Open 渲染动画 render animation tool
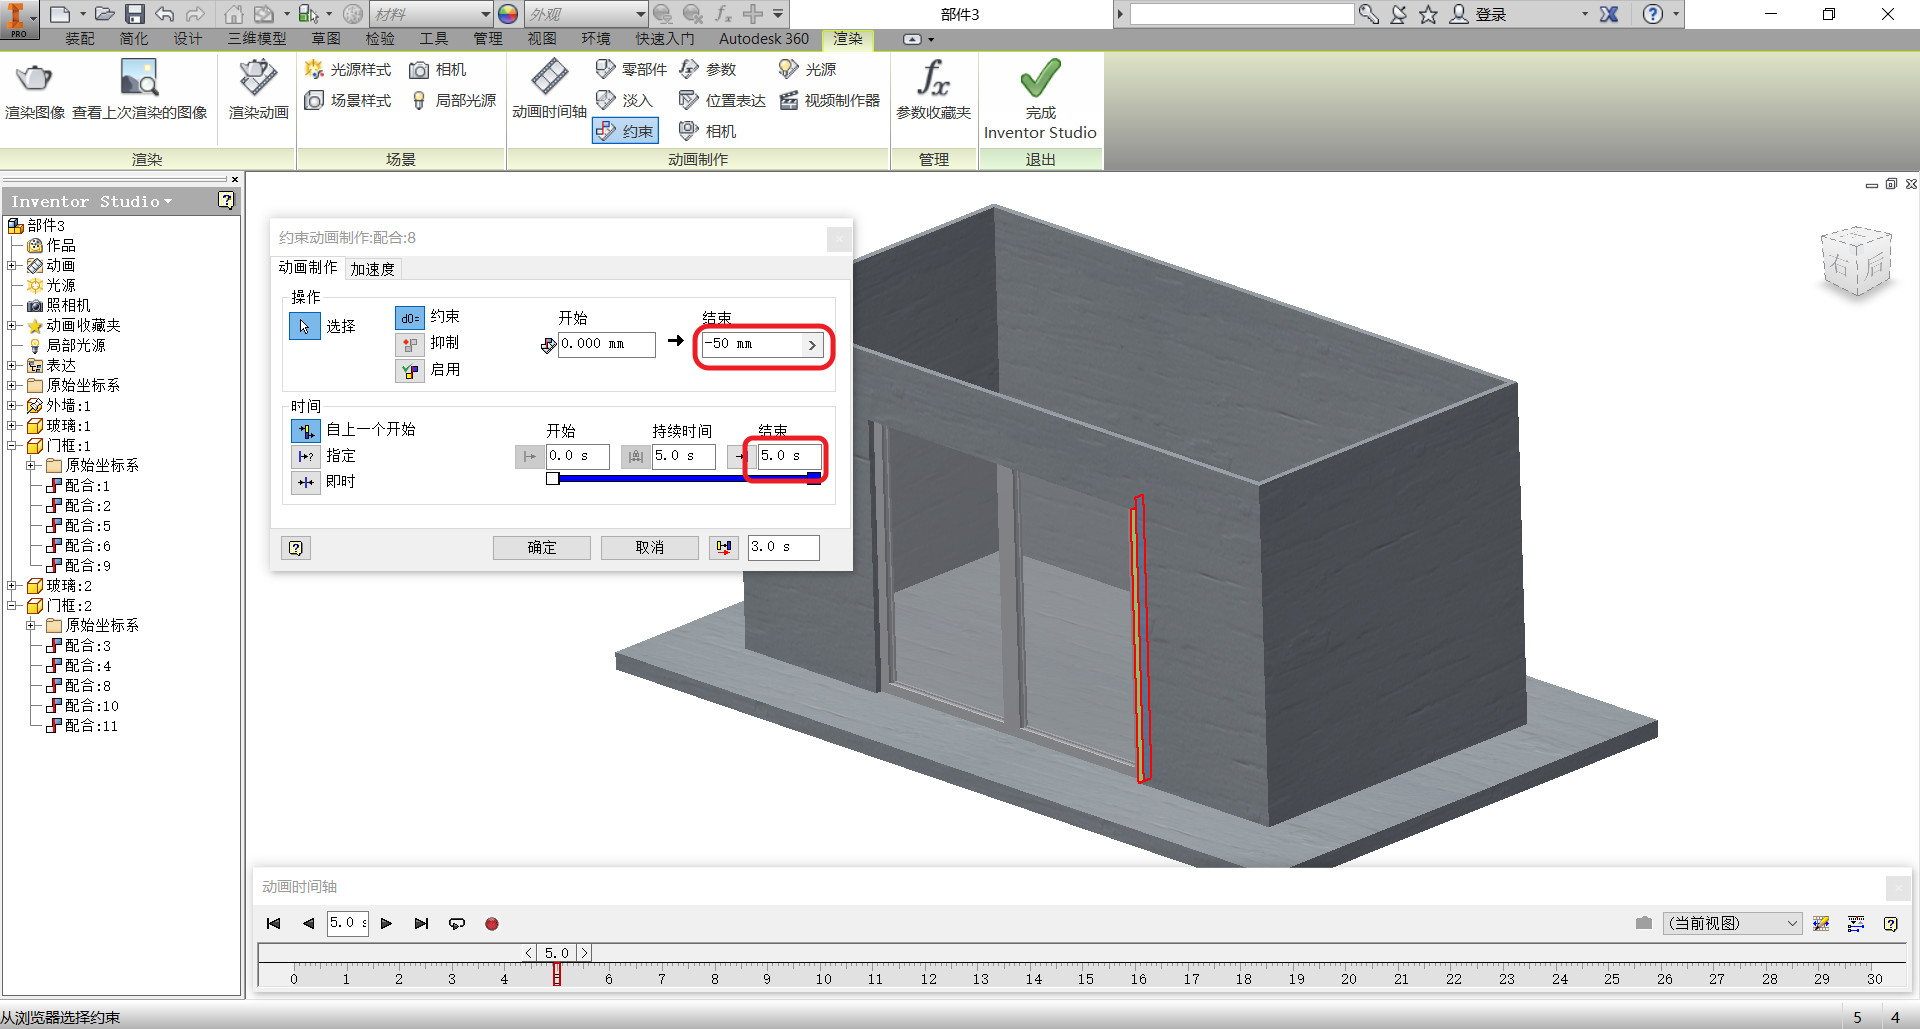The height and width of the screenshot is (1029, 1920). coord(258,78)
